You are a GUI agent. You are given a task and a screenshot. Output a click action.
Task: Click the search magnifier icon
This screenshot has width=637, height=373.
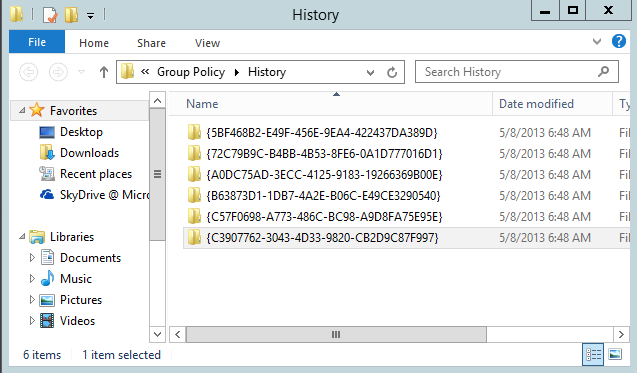pos(604,72)
